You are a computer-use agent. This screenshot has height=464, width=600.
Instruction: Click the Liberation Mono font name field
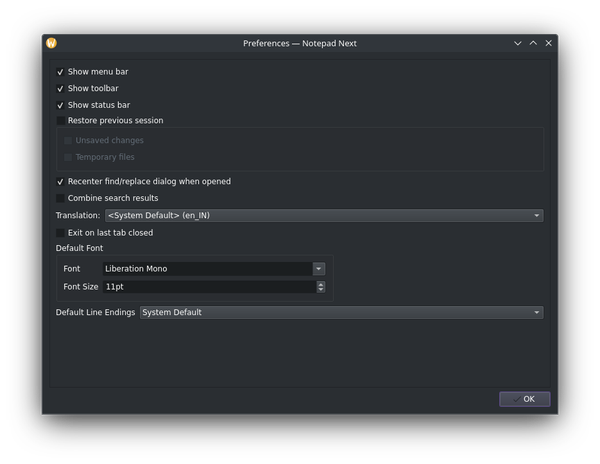(206, 269)
